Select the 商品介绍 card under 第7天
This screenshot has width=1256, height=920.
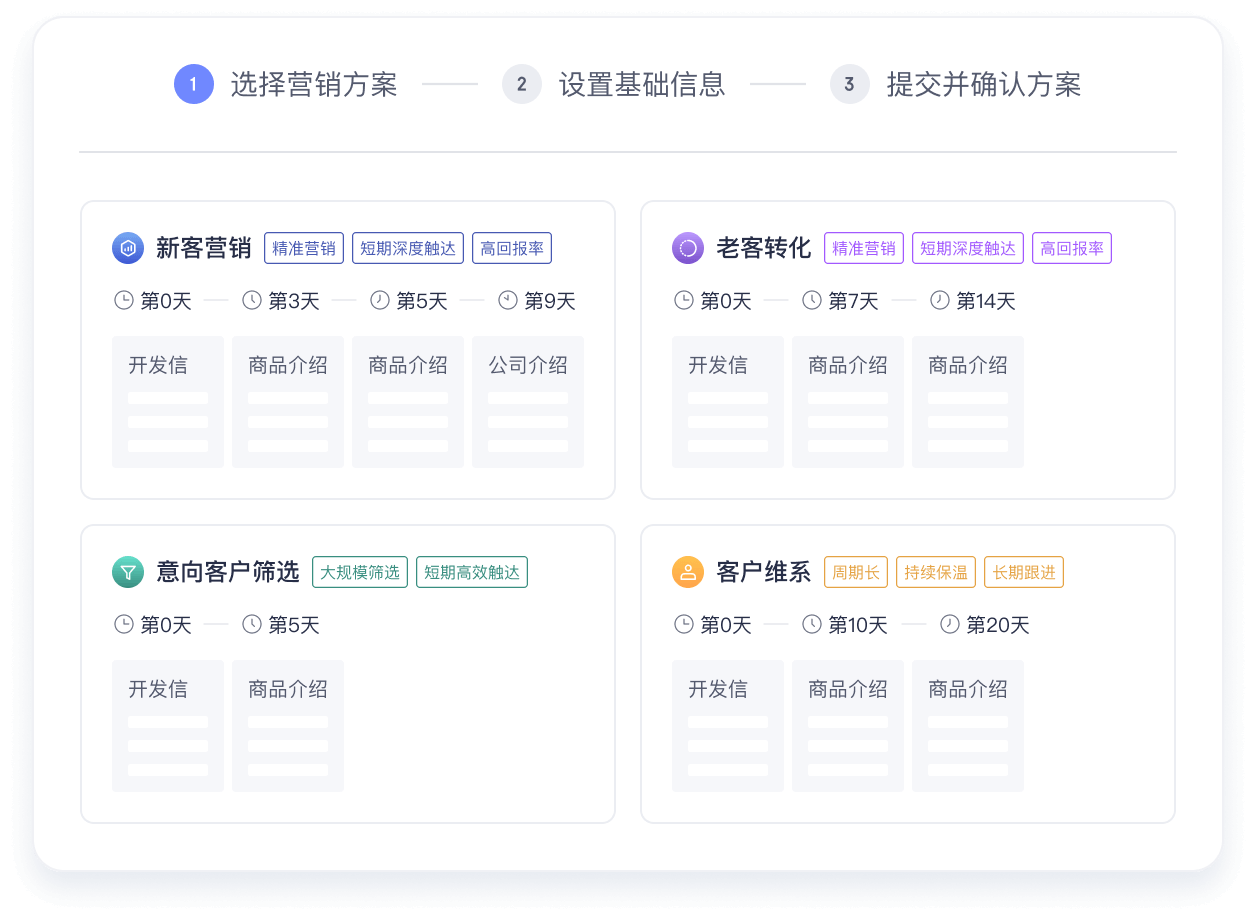point(847,401)
